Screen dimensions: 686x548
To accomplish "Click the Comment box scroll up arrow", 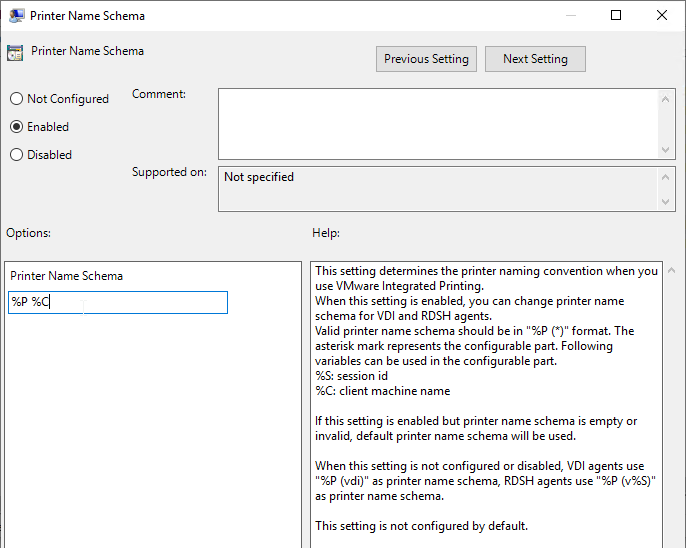I will [665, 99].
